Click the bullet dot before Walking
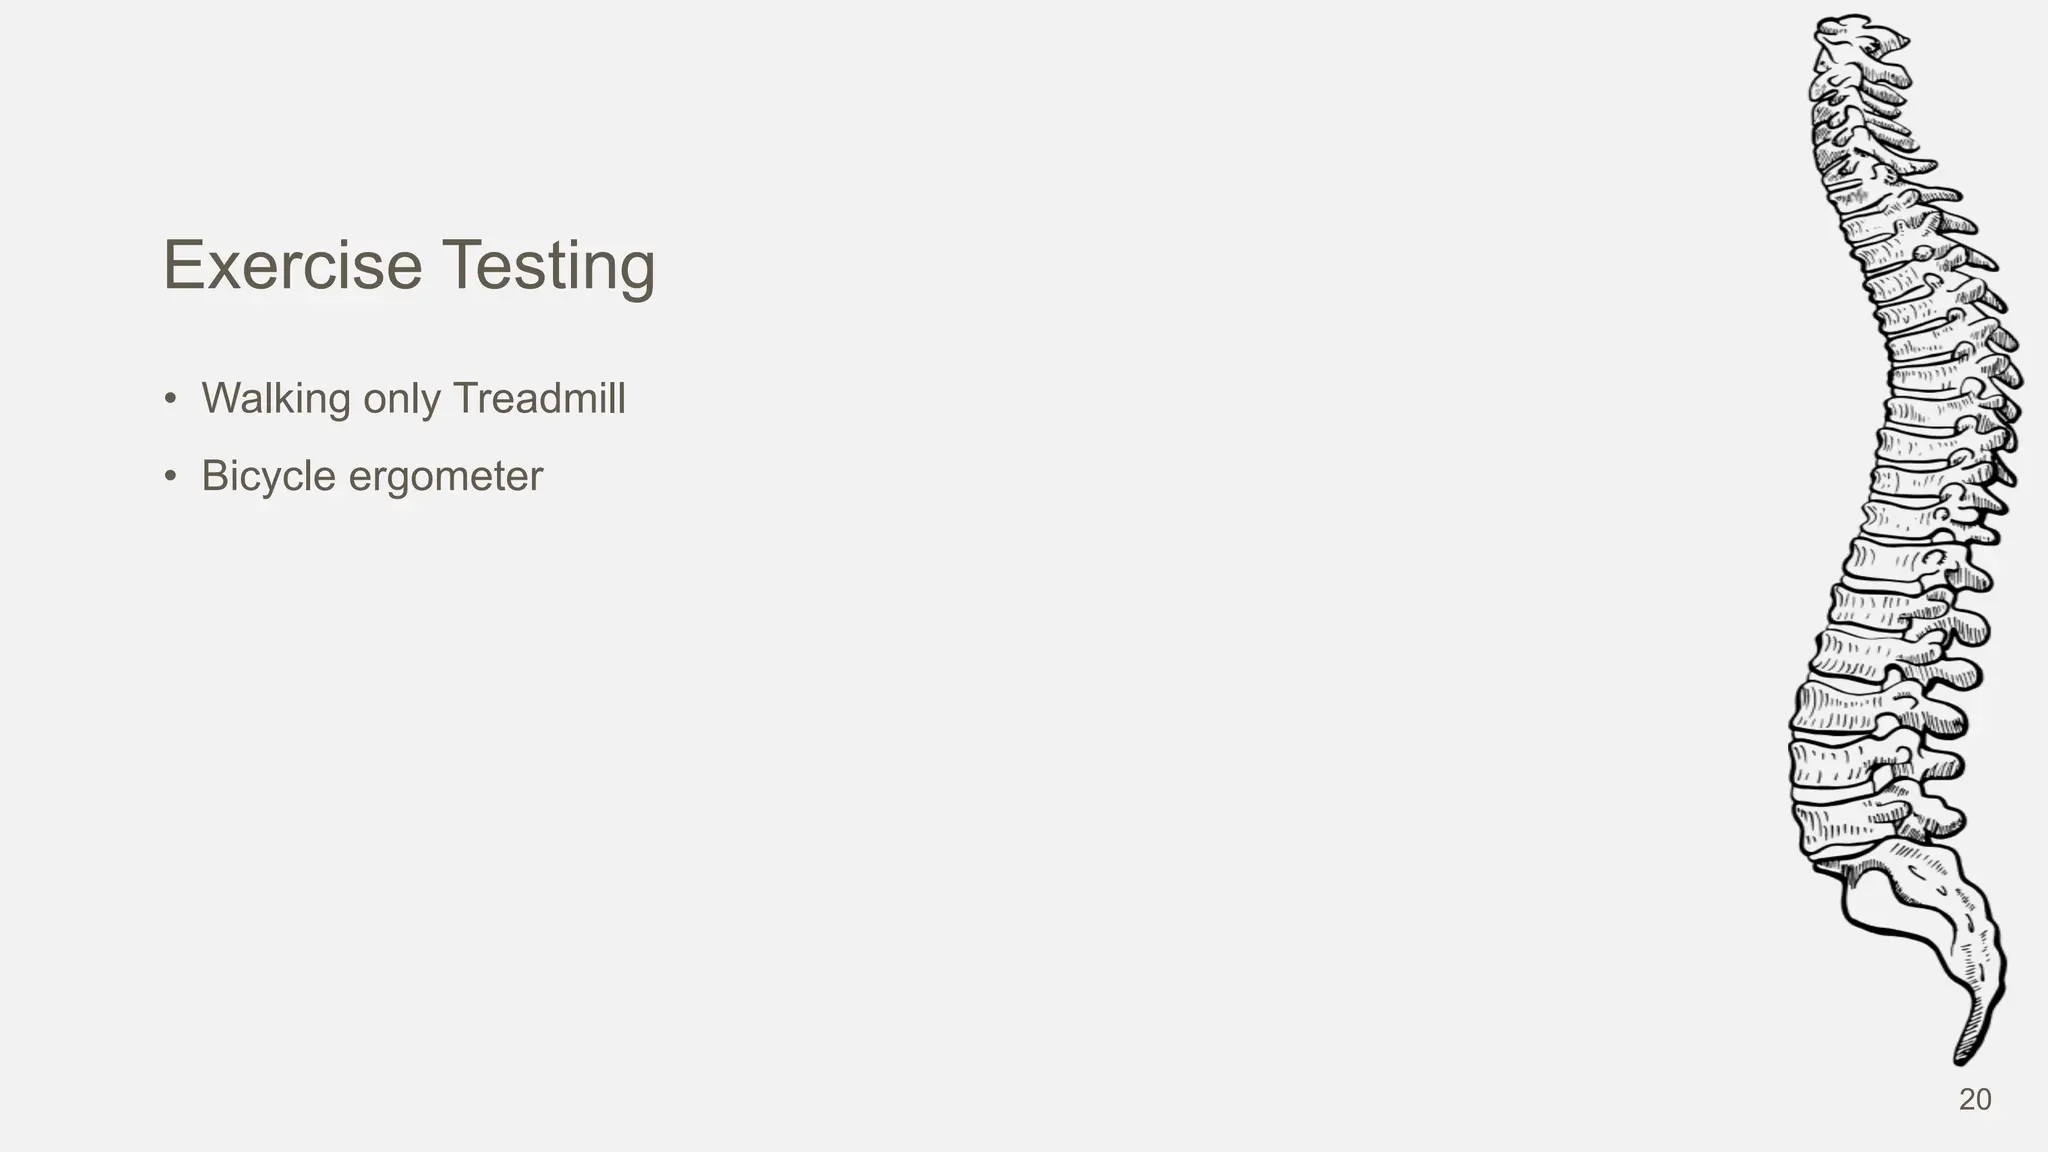 coord(170,399)
